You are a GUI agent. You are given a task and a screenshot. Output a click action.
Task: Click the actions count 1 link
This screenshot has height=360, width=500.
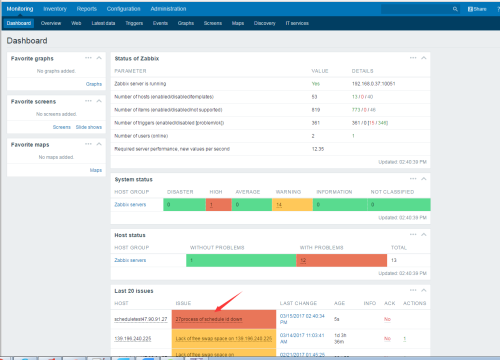[405, 339]
